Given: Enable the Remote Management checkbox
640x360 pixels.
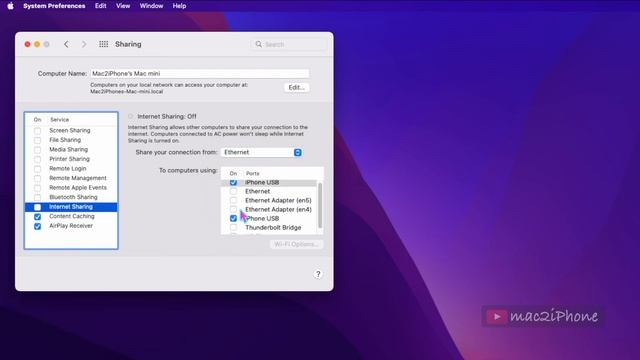Looking at the screenshot, I should (x=38, y=178).
